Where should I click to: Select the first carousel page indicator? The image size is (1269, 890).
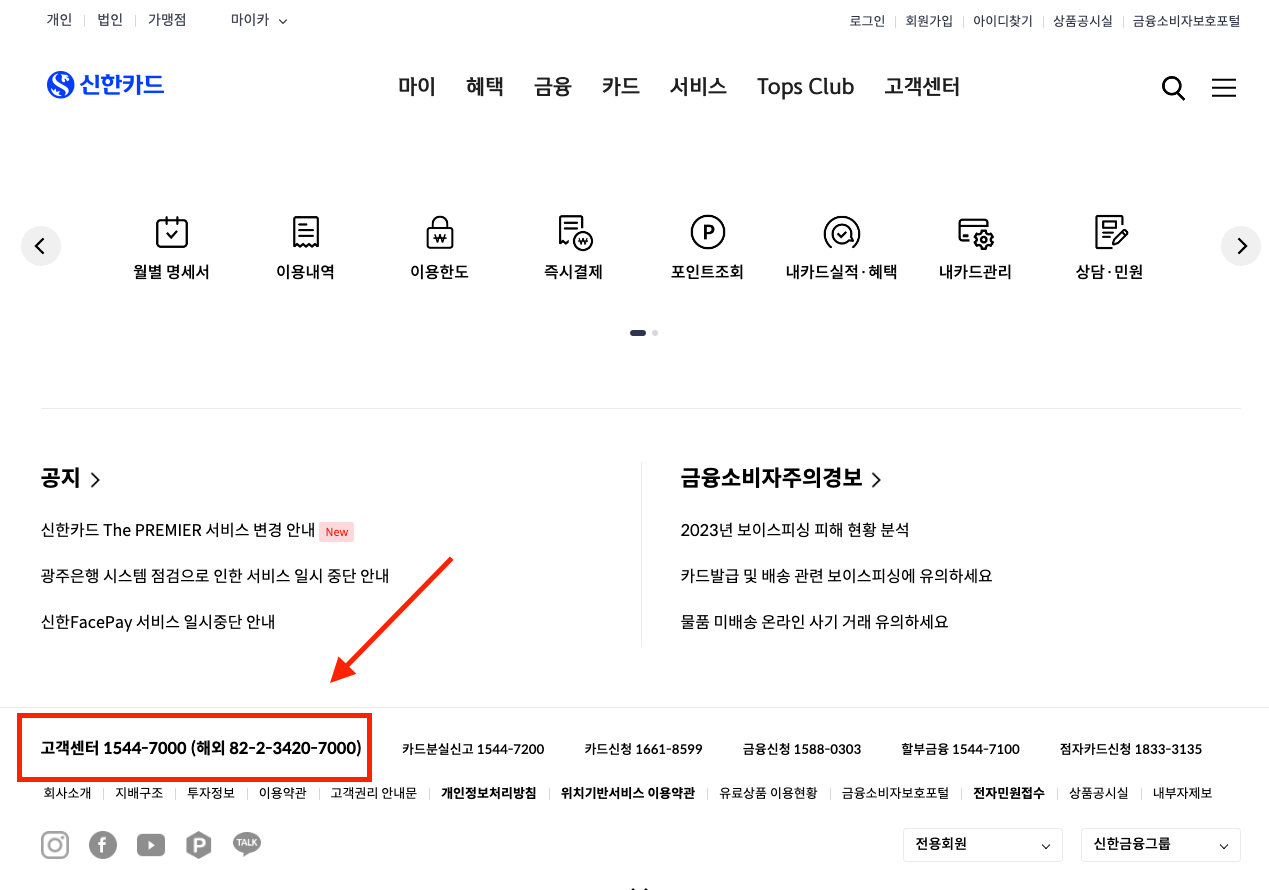coord(638,333)
